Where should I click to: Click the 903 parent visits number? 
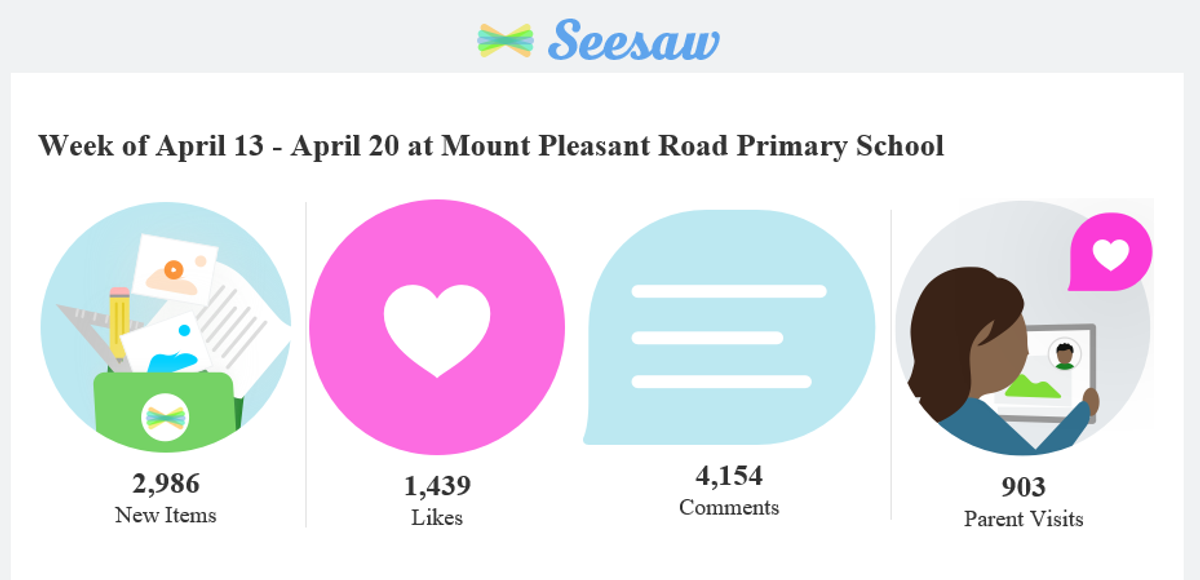pos(1023,487)
